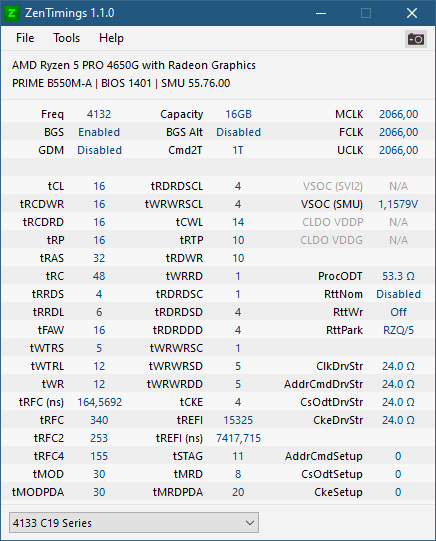The width and height of the screenshot is (436, 541).
Task: Expand the 4133 C19 Series dropdown arrow
Action: (250, 523)
